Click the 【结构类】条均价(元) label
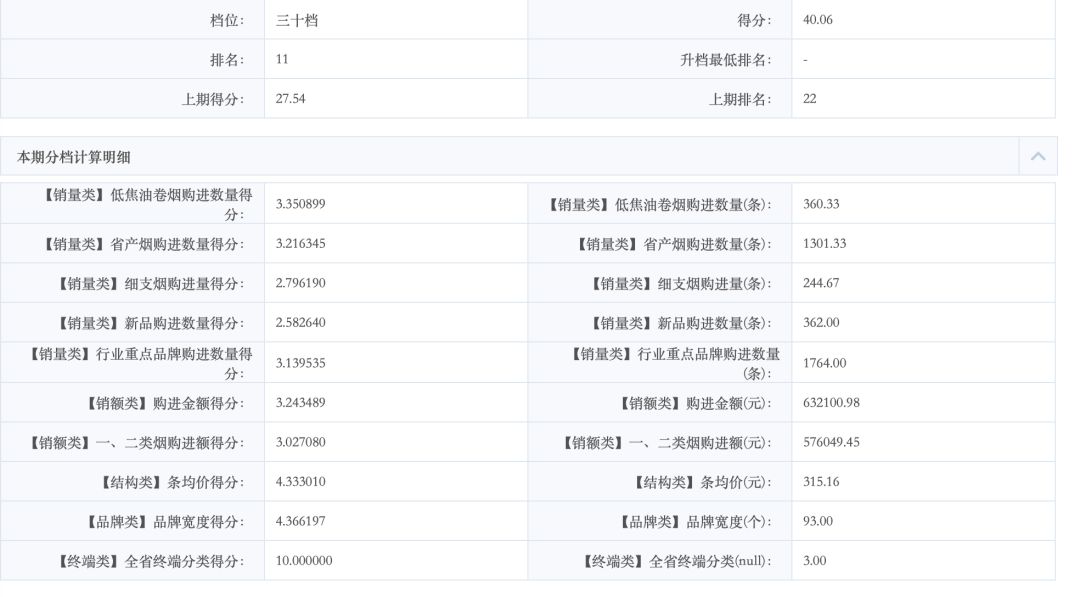The height and width of the screenshot is (597, 1080). (703, 482)
